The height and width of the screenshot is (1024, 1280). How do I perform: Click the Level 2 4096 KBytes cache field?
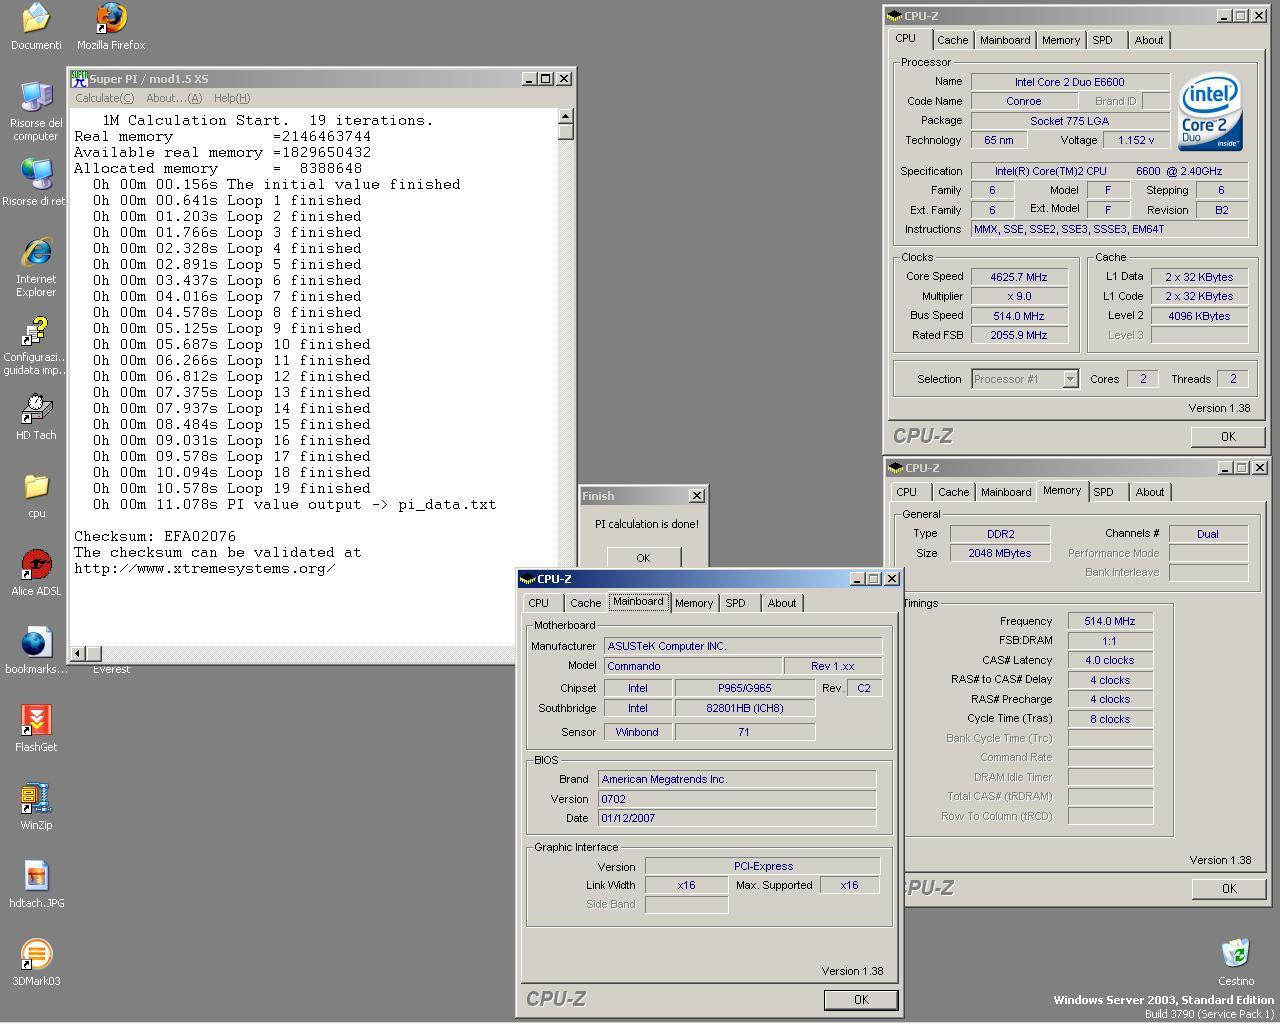[1199, 316]
